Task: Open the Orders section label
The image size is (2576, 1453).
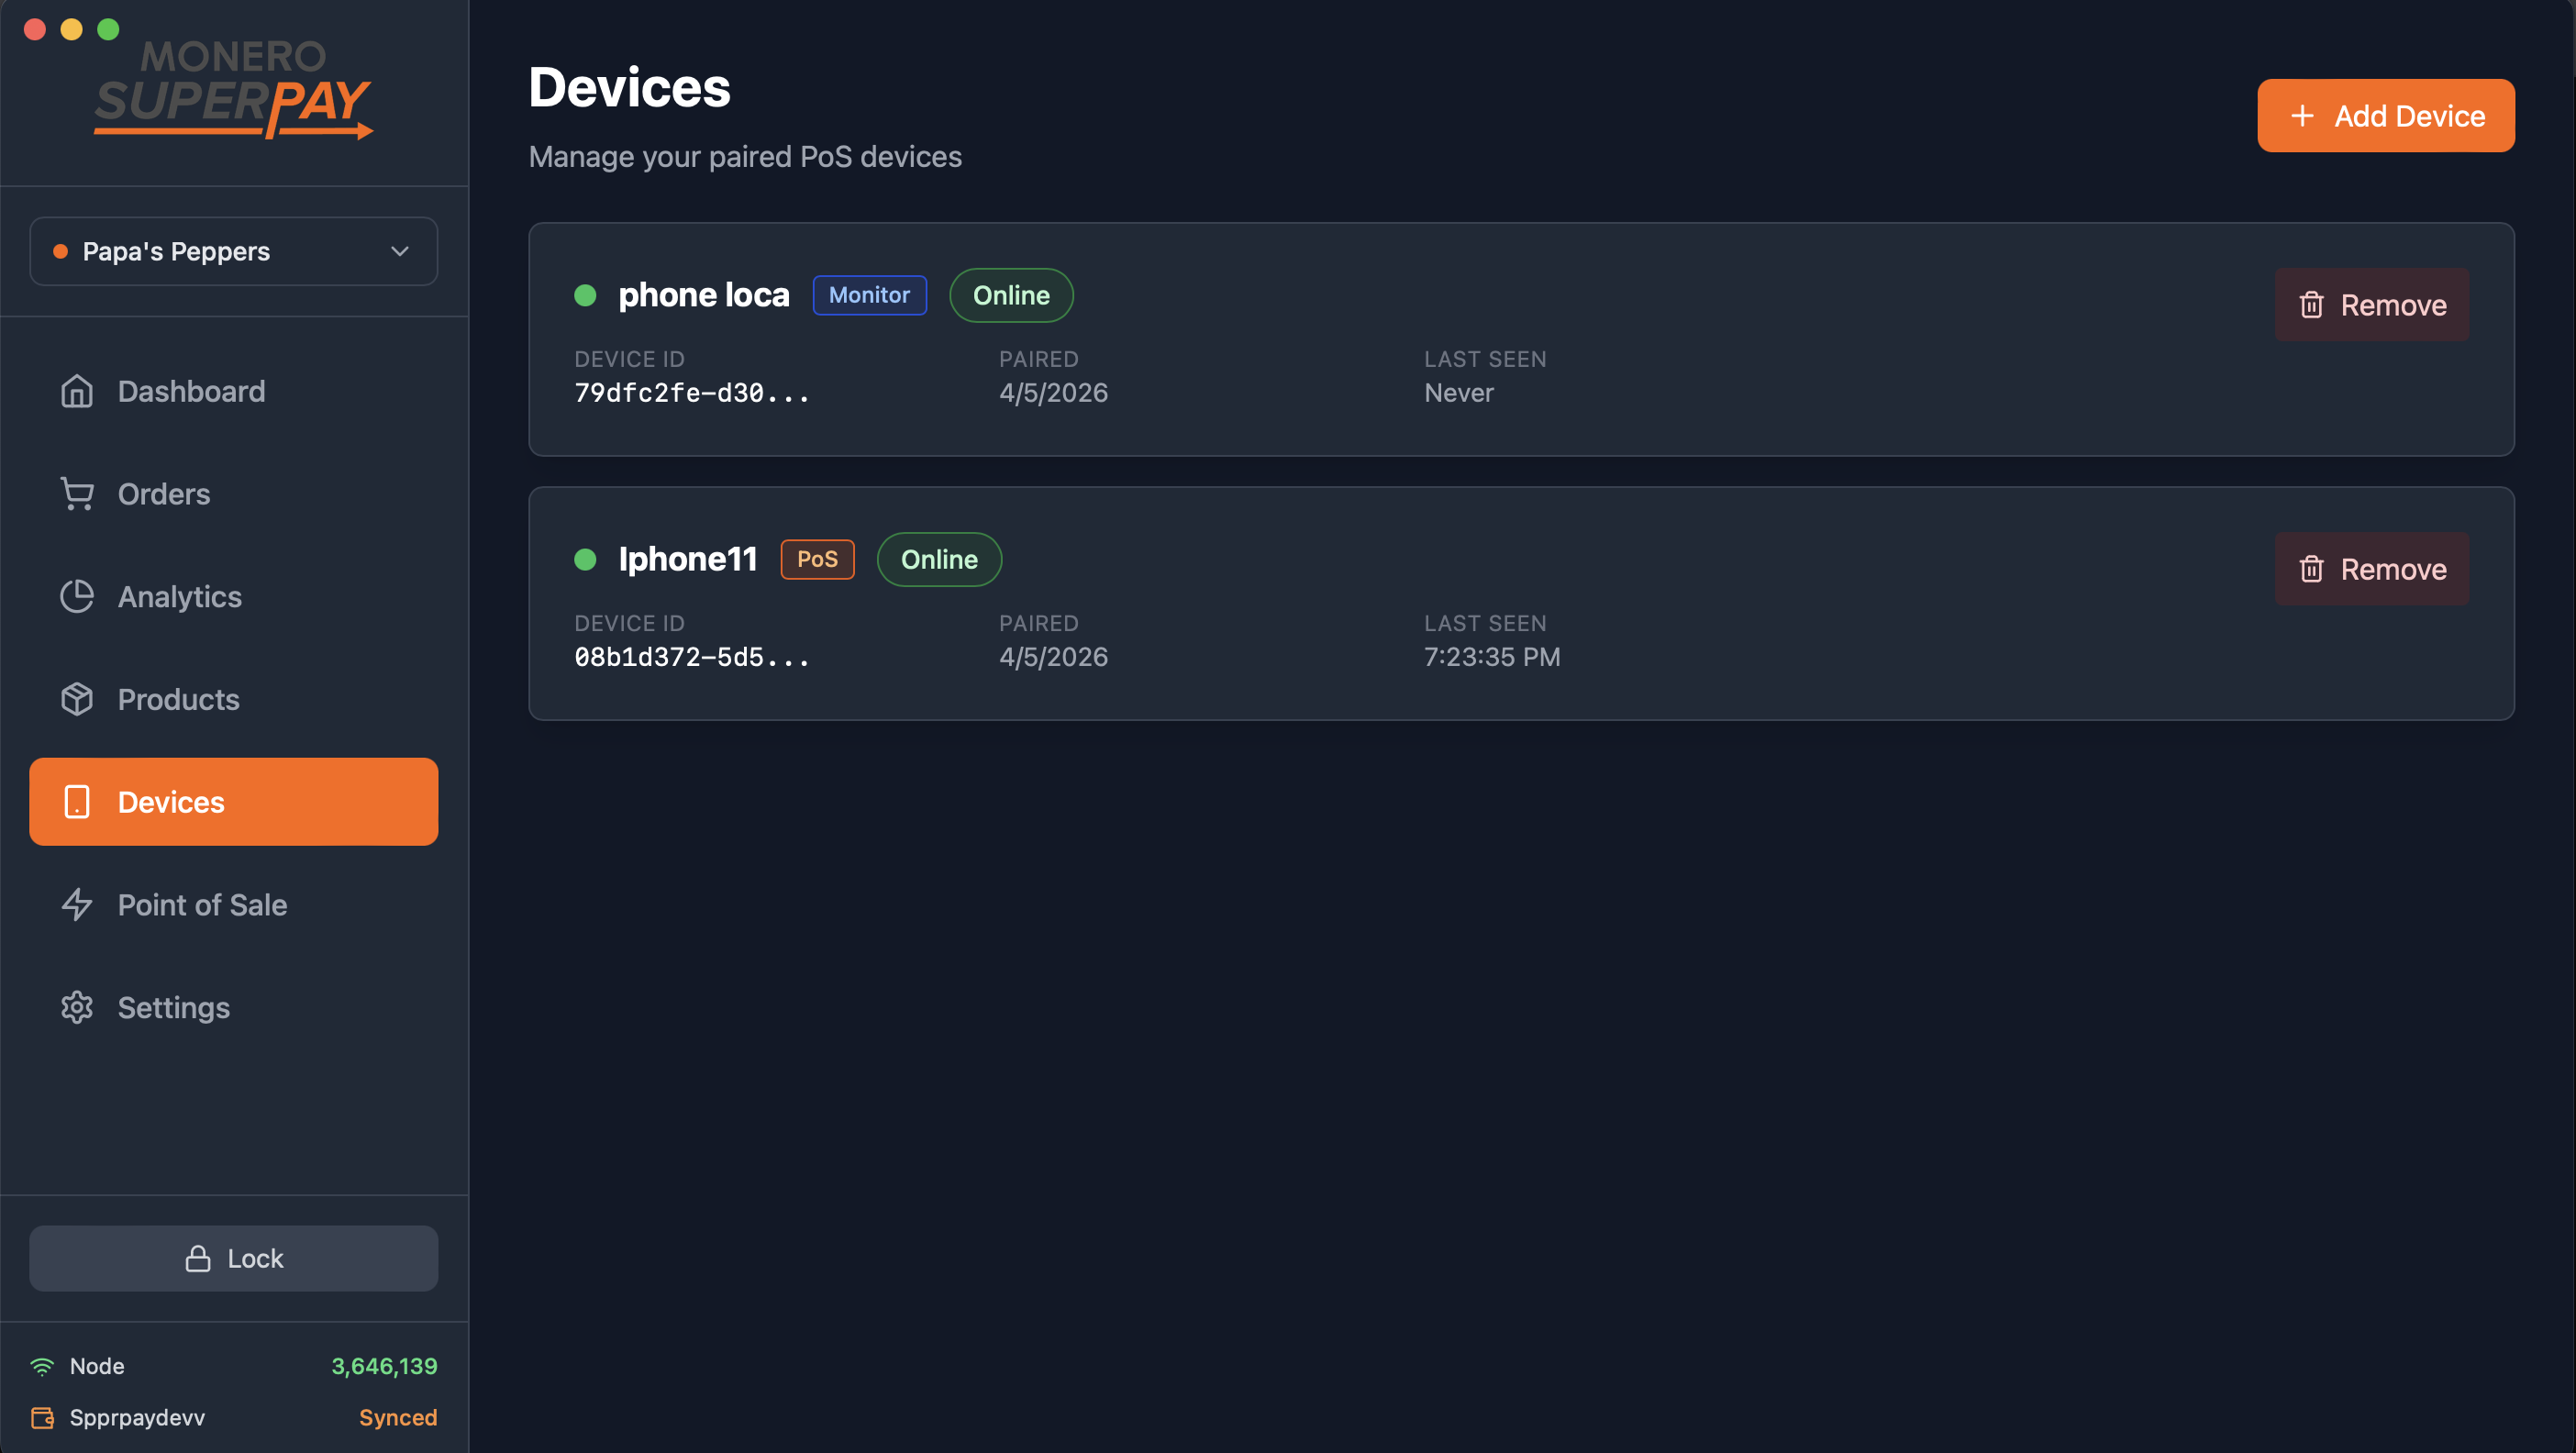Action: point(164,494)
